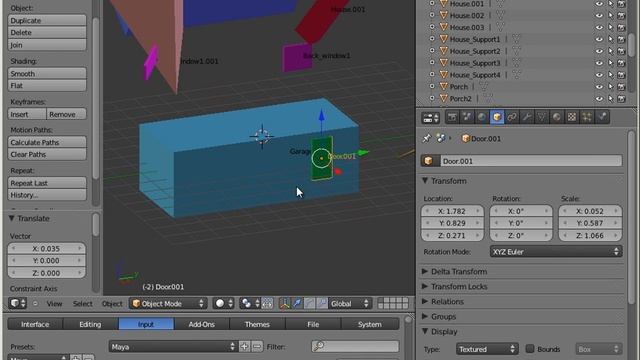
Task: Open the Maya presets dropdown
Action: (173, 347)
